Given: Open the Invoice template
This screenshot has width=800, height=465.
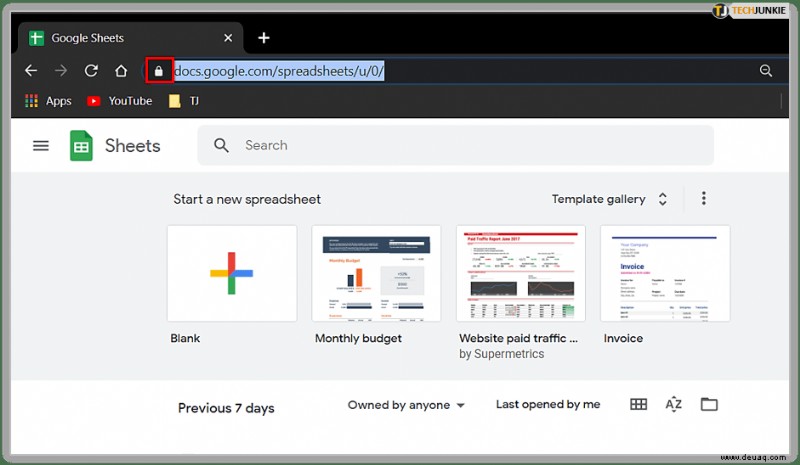Looking at the screenshot, I should 665,274.
